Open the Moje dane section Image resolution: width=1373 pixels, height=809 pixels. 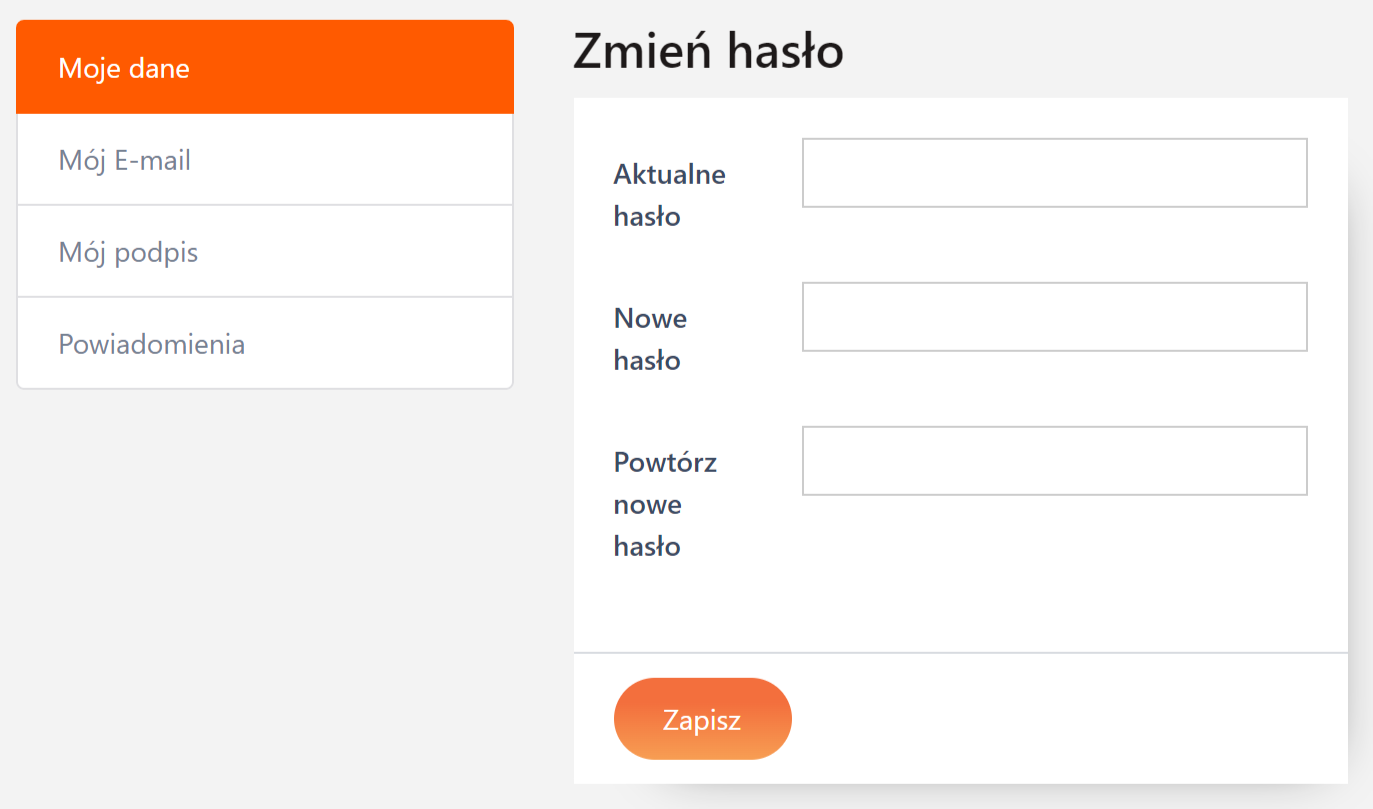pyautogui.click(x=264, y=68)
